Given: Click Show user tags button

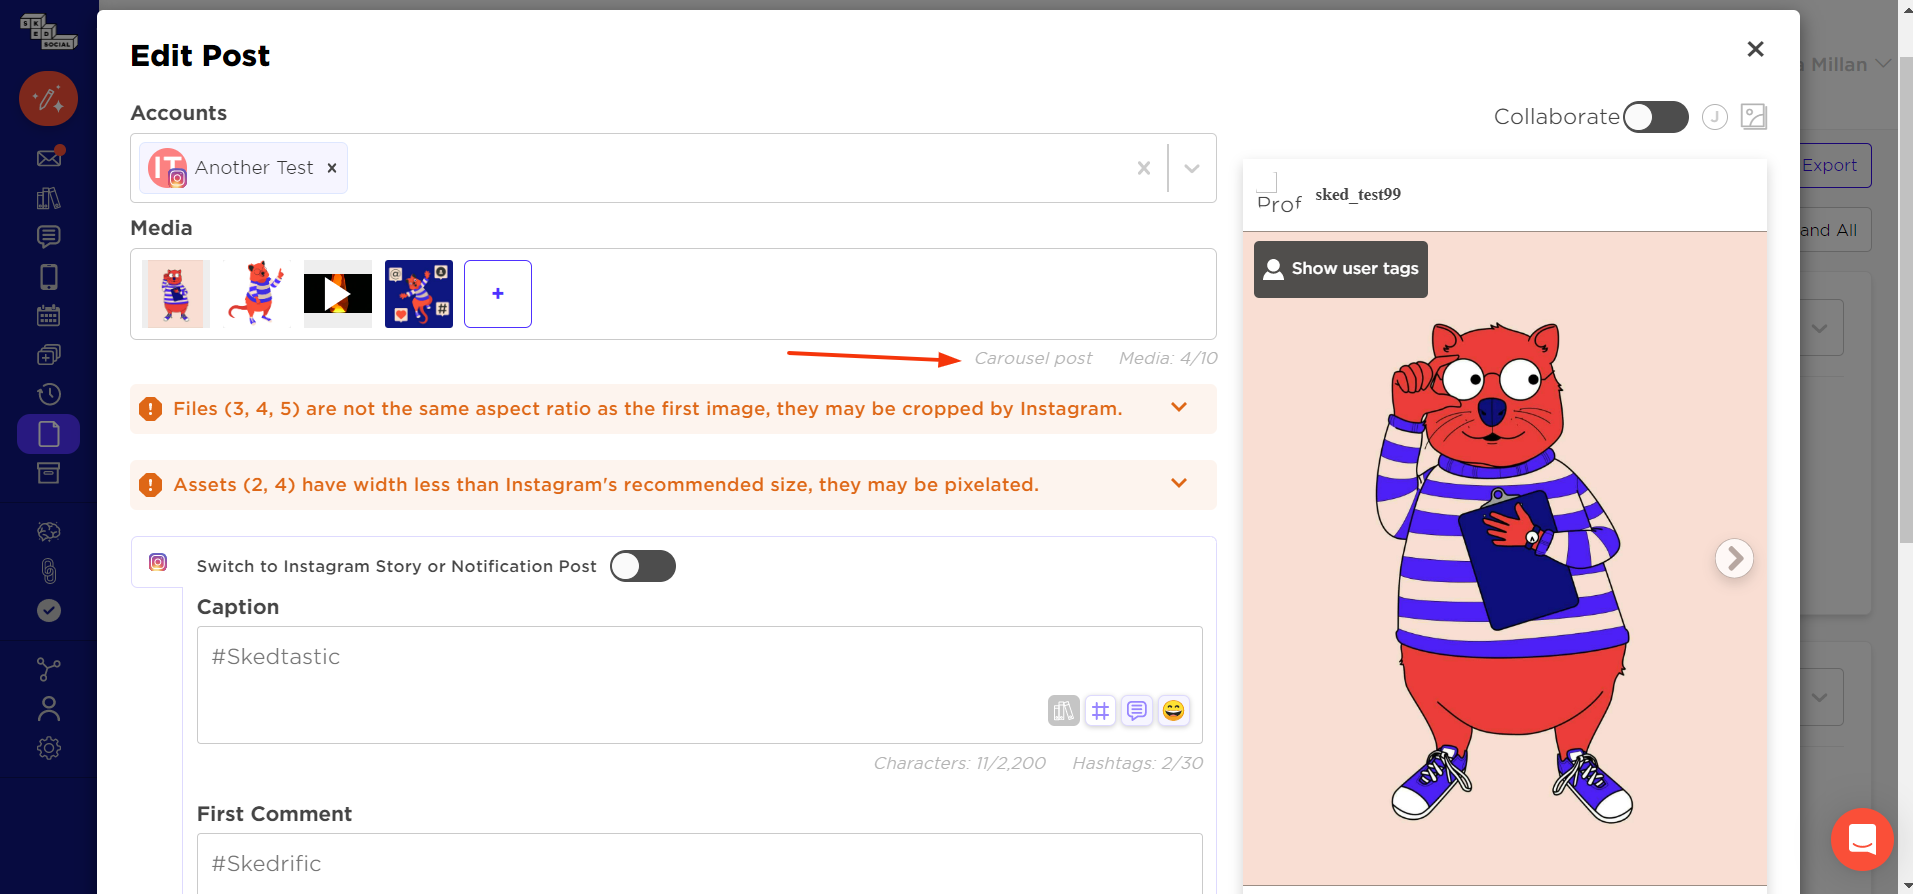Looking at the screenshot, I should (x=1341, y=269).
